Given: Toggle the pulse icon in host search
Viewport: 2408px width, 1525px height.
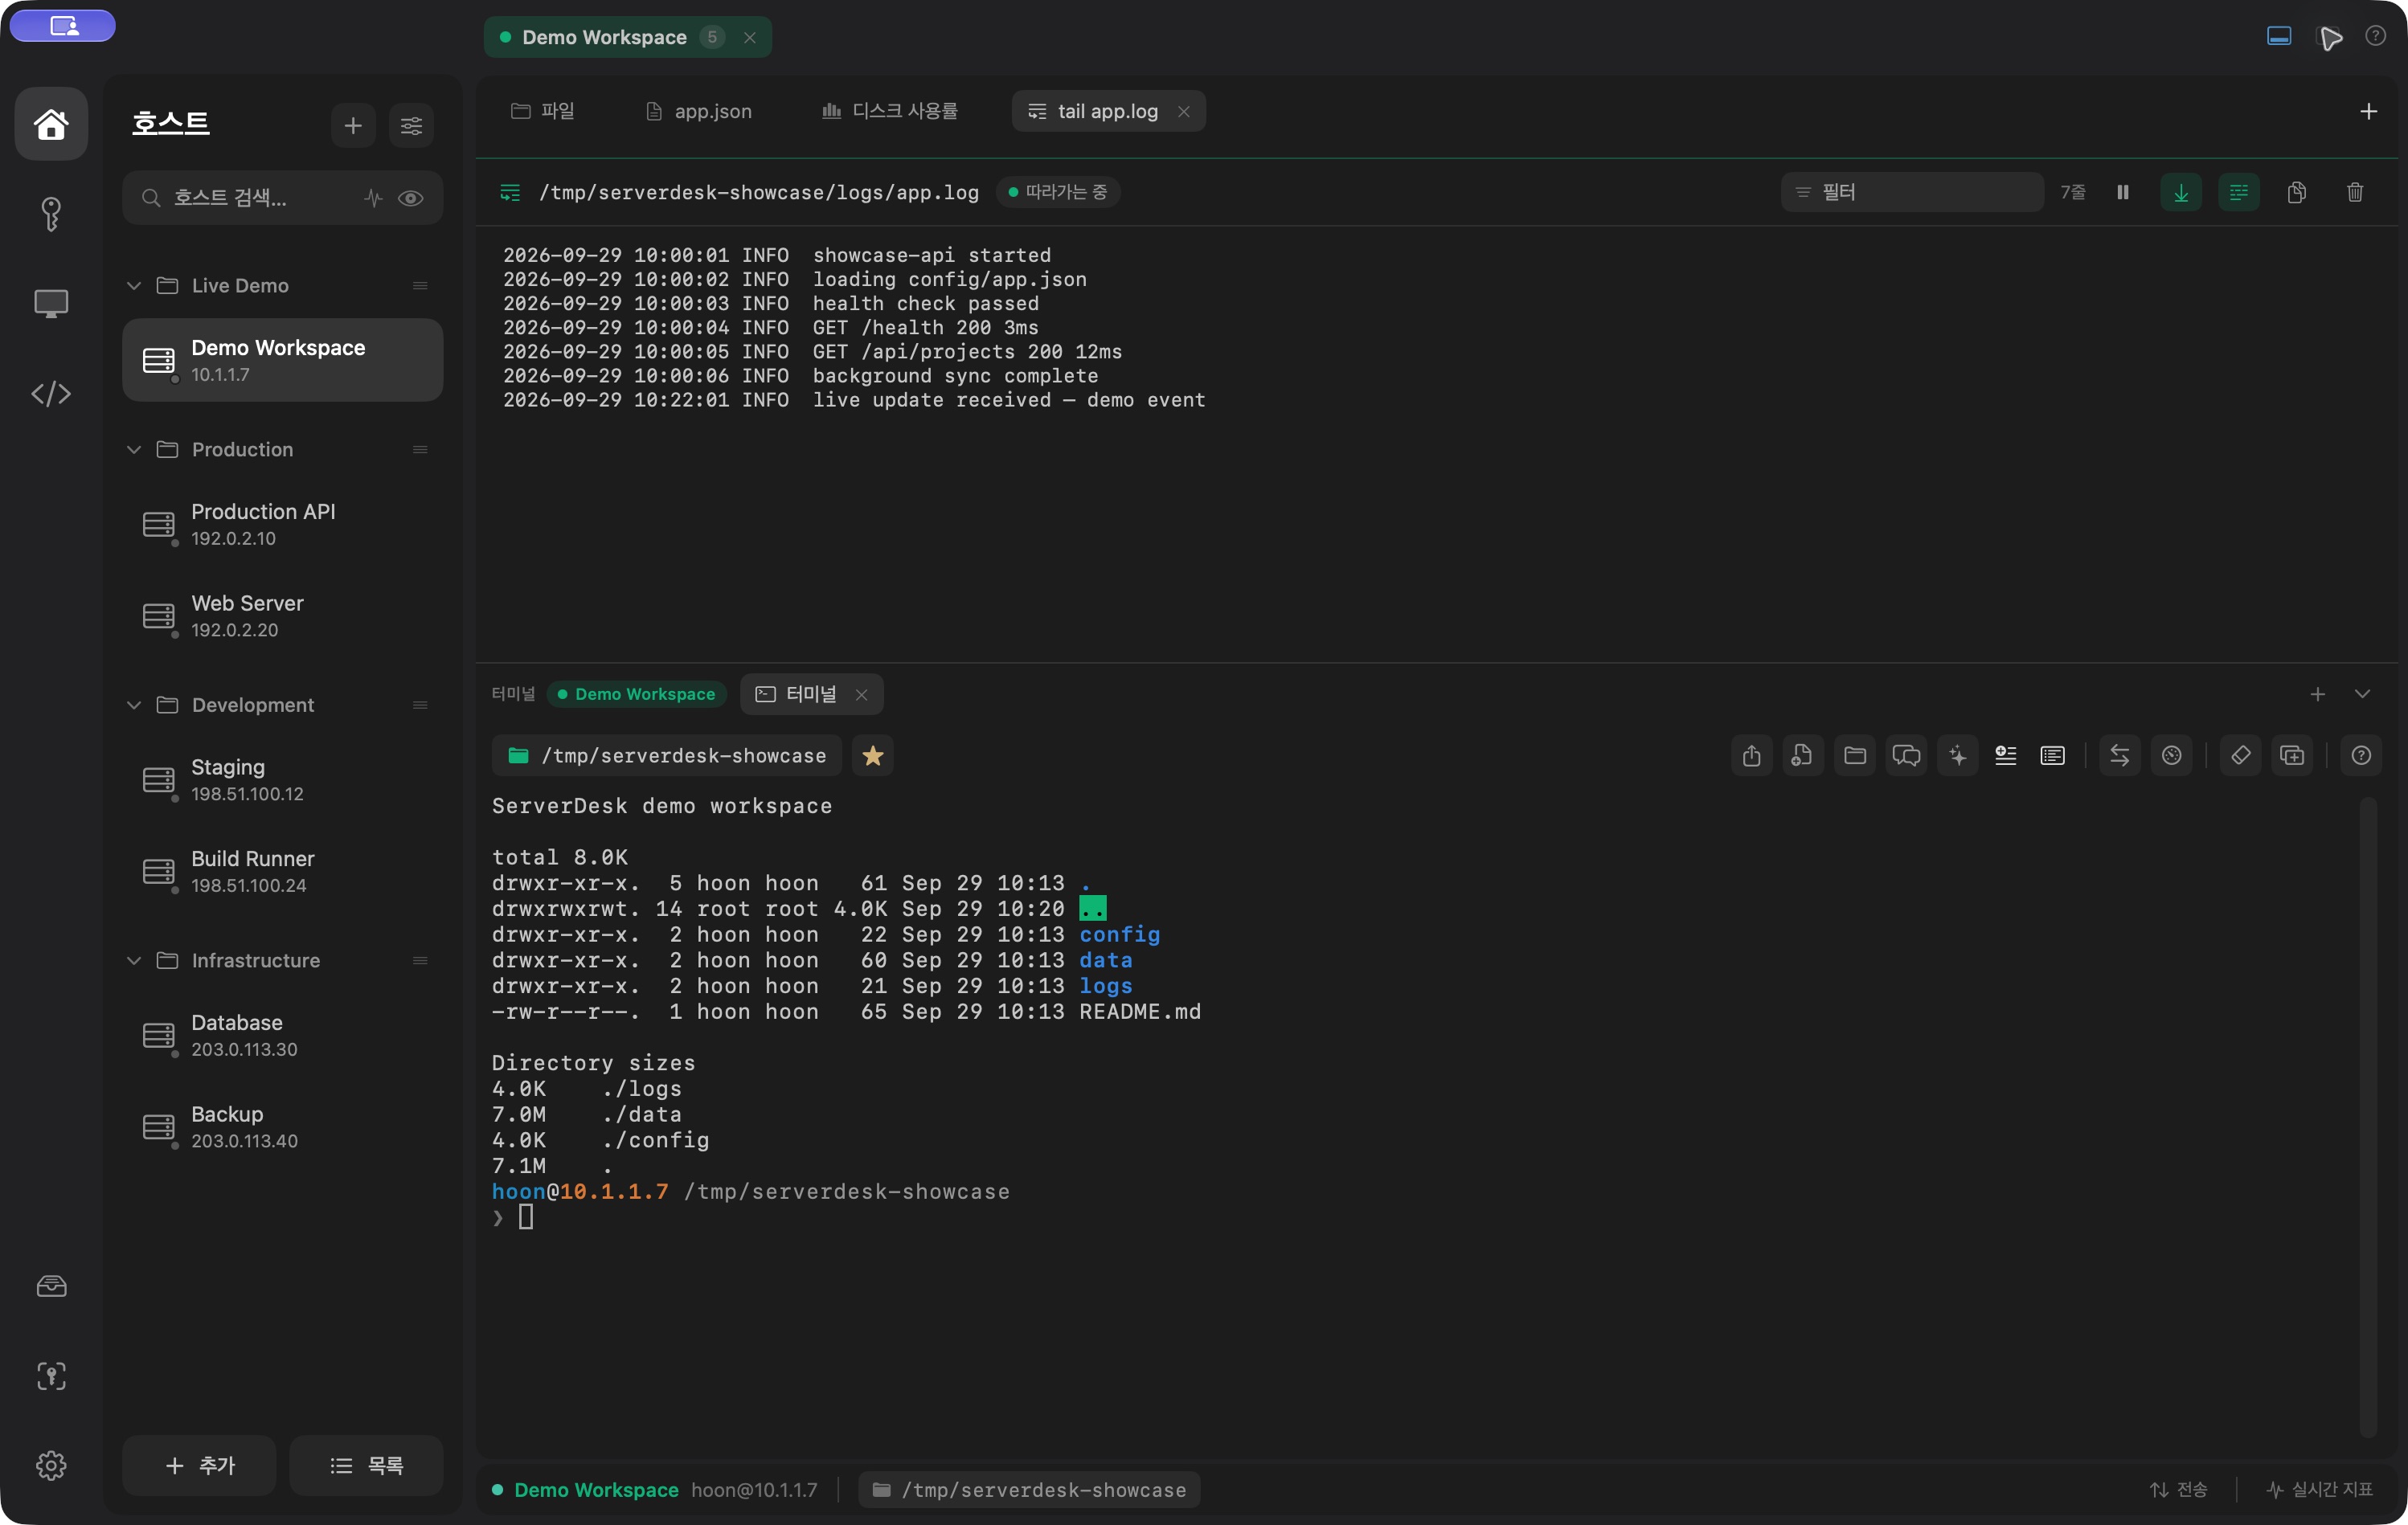Looking at the screenshot, I should coord(373,198).
